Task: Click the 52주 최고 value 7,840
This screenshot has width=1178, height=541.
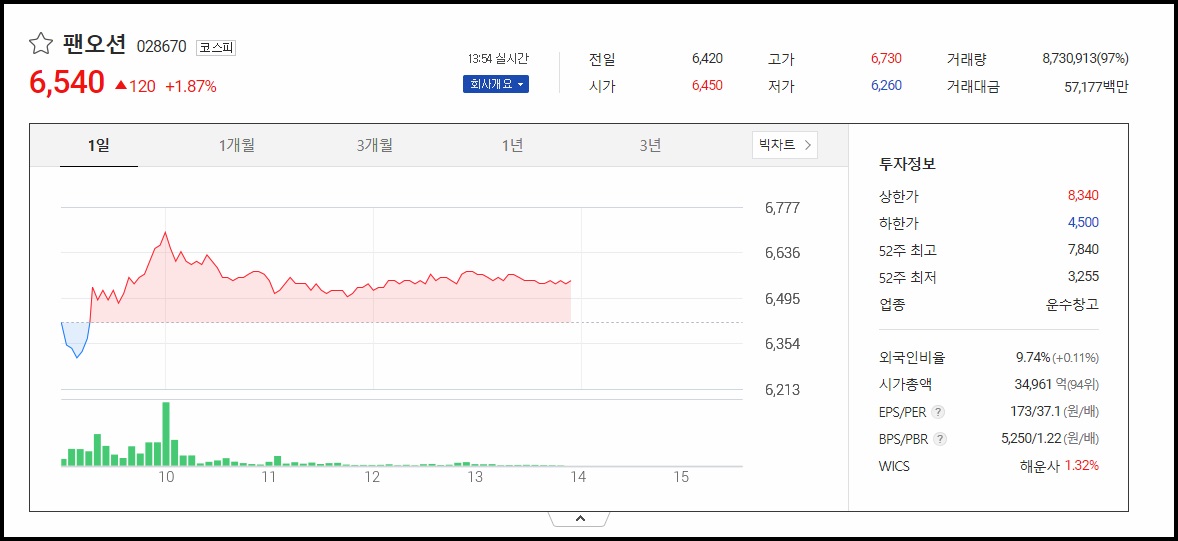Action: [1083, 249]
